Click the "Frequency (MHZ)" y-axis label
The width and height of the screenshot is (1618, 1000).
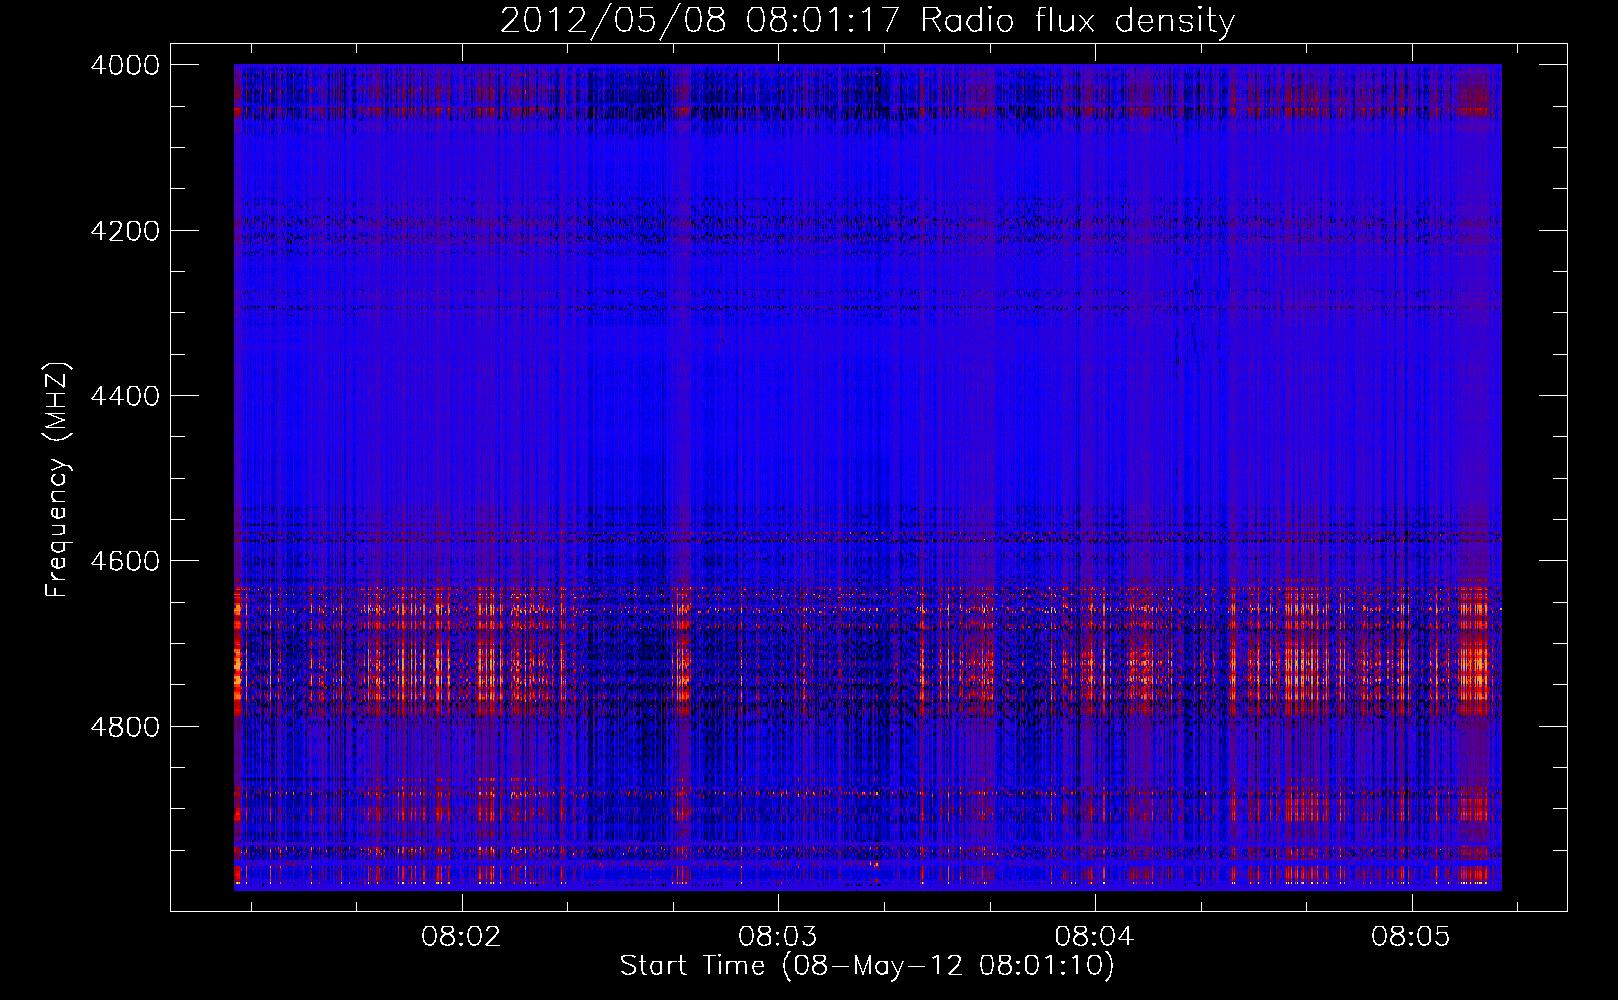pos(58,480)
